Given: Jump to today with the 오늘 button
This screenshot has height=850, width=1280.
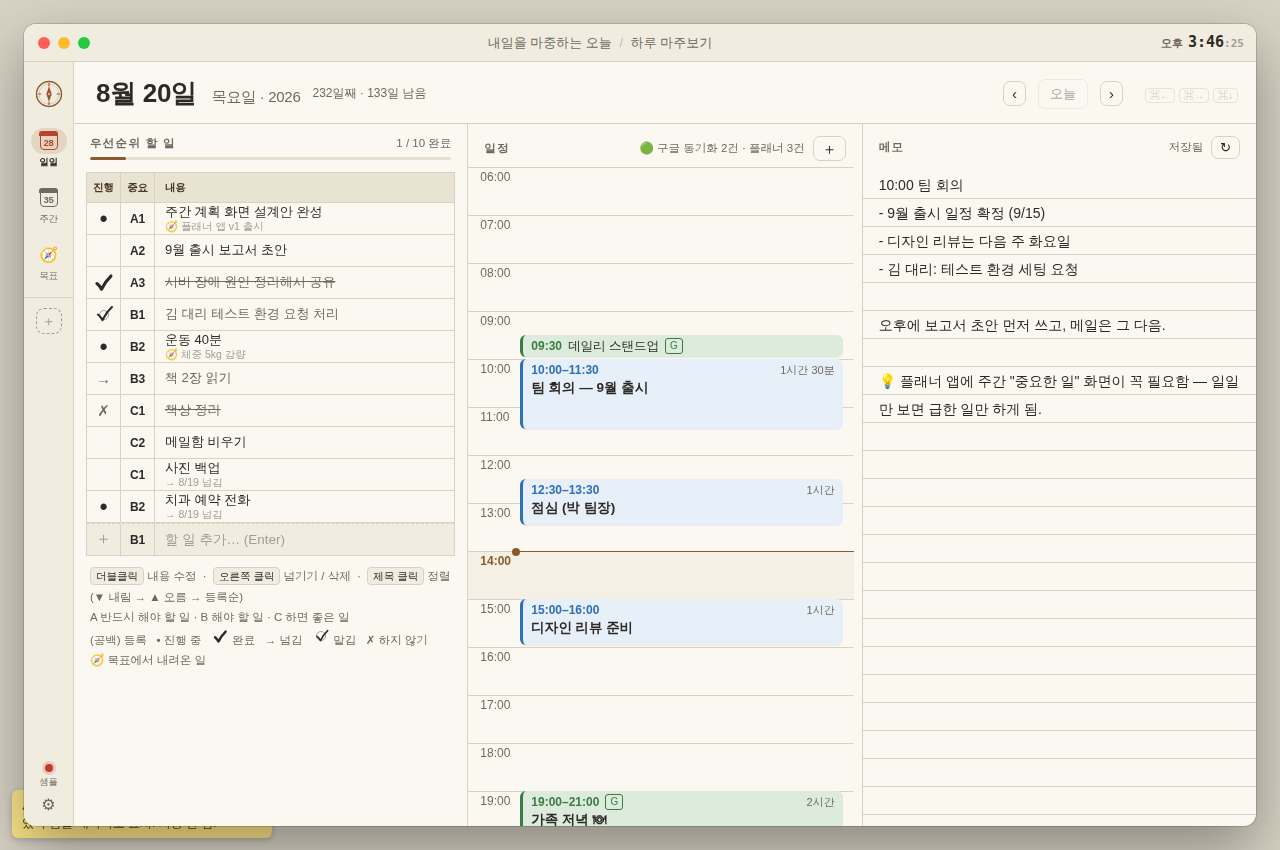Looking at the screenshot, I should [1063, 94].
